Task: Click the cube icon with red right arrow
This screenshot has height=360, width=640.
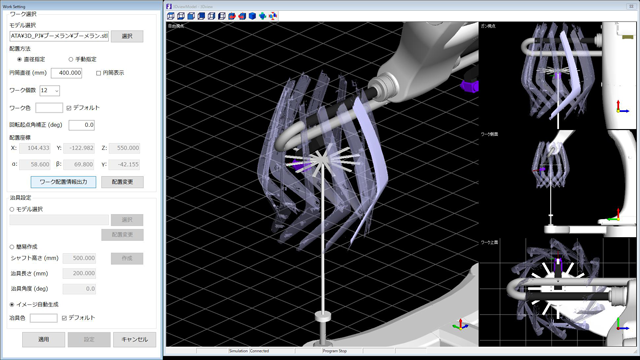Action: (232, 16)
